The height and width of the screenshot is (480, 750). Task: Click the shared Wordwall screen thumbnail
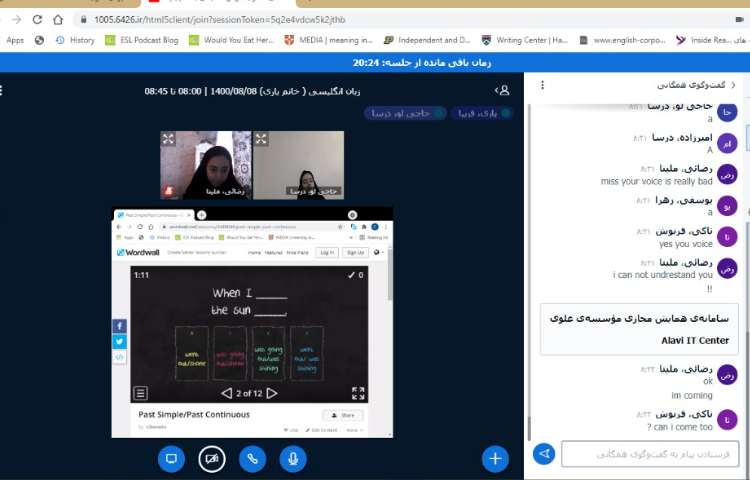point(251,321)
